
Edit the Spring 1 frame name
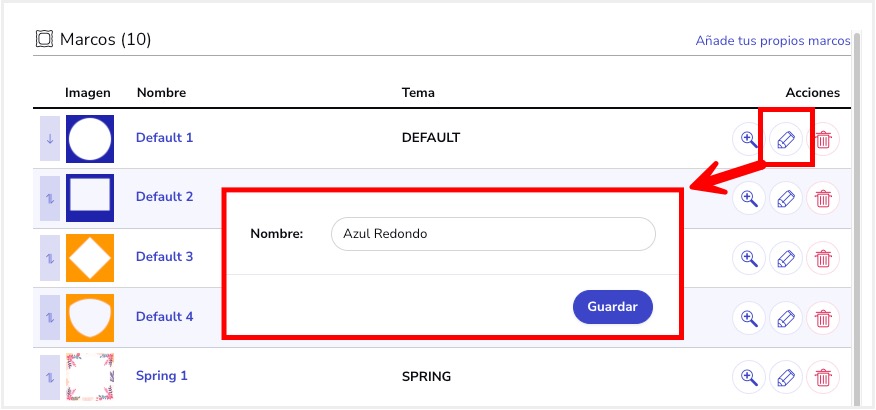pyautogui.click(x=786, y=377)
